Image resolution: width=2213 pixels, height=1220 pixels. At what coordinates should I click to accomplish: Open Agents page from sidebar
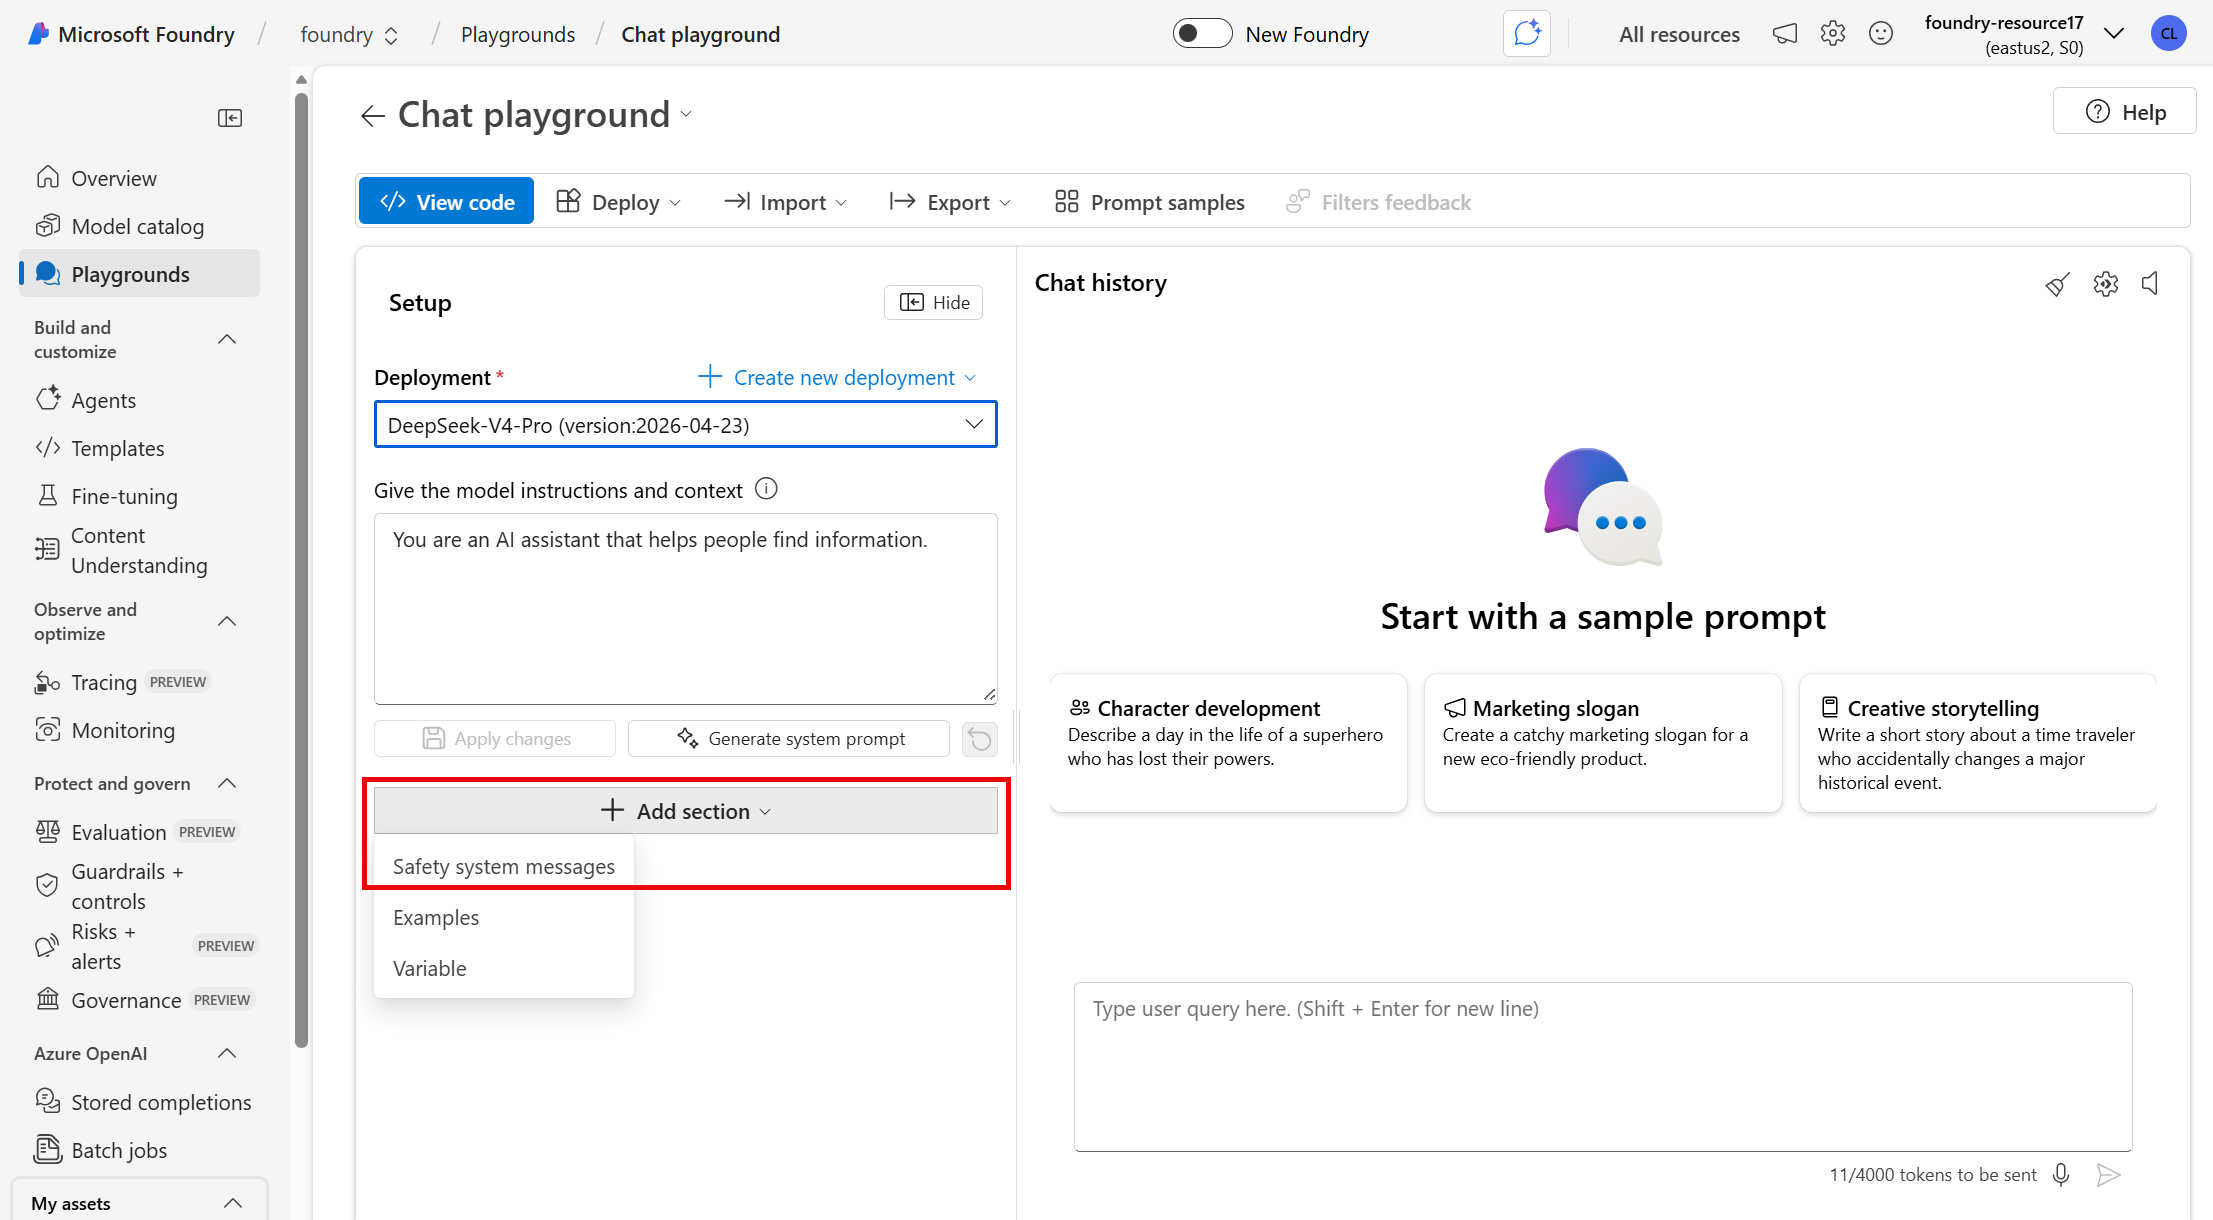pos(140,400)
